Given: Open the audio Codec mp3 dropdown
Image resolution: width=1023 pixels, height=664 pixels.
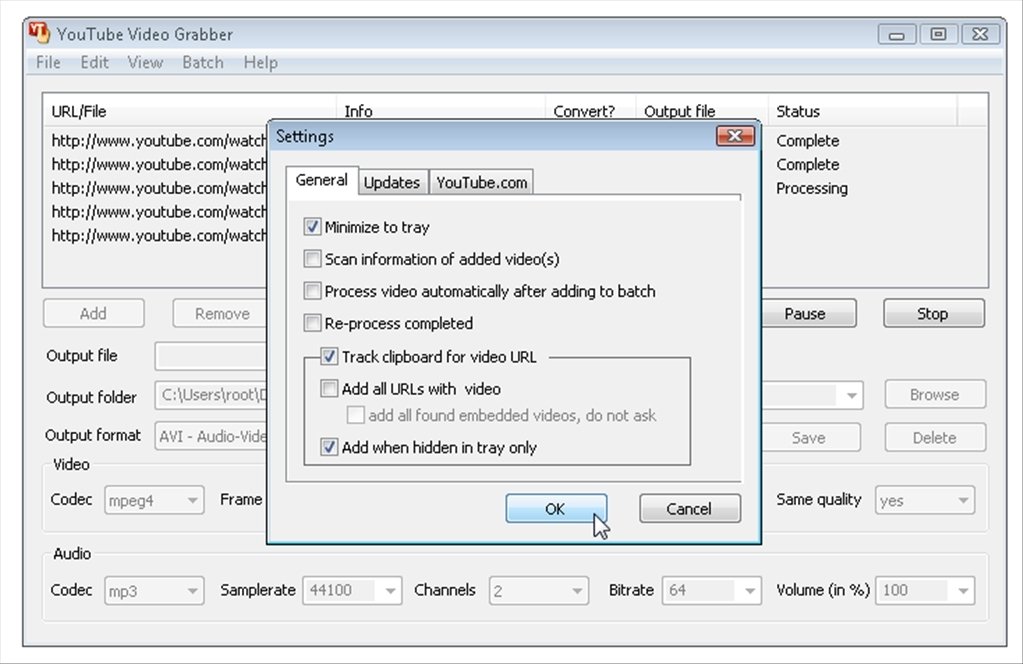Looking at the screenshot, I should click(154, 591).
